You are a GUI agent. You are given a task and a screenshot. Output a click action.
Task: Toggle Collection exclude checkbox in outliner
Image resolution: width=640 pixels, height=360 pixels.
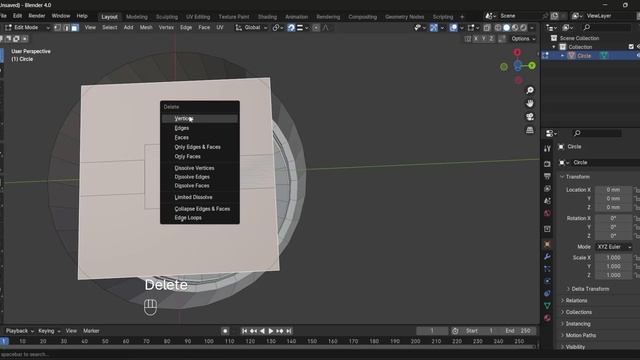click(631, 47)
